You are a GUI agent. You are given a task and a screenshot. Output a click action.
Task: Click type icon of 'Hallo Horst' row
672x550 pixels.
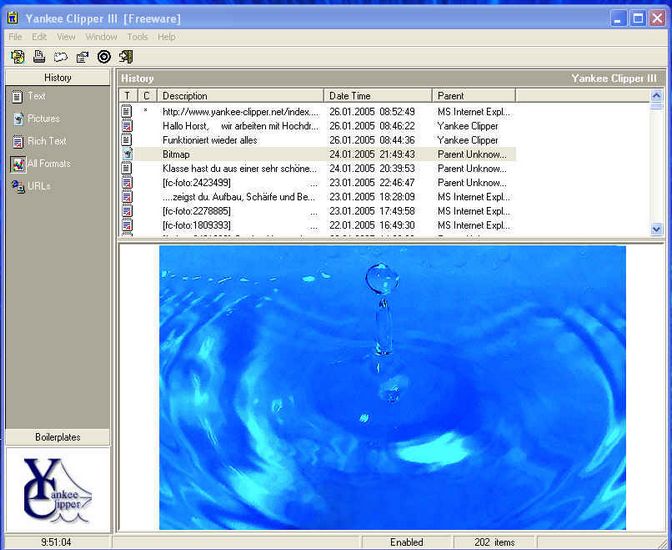click(127, 126)
